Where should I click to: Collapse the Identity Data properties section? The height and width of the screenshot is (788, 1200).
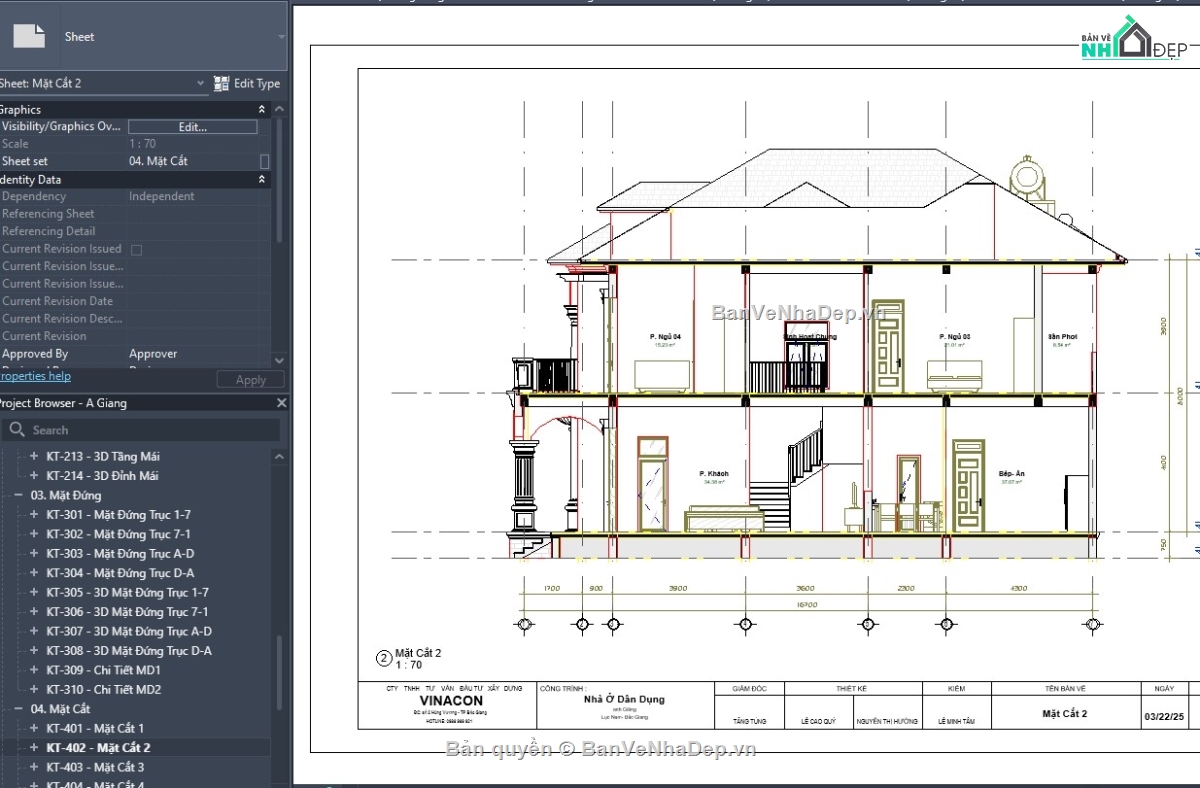[x=262, y=179]
